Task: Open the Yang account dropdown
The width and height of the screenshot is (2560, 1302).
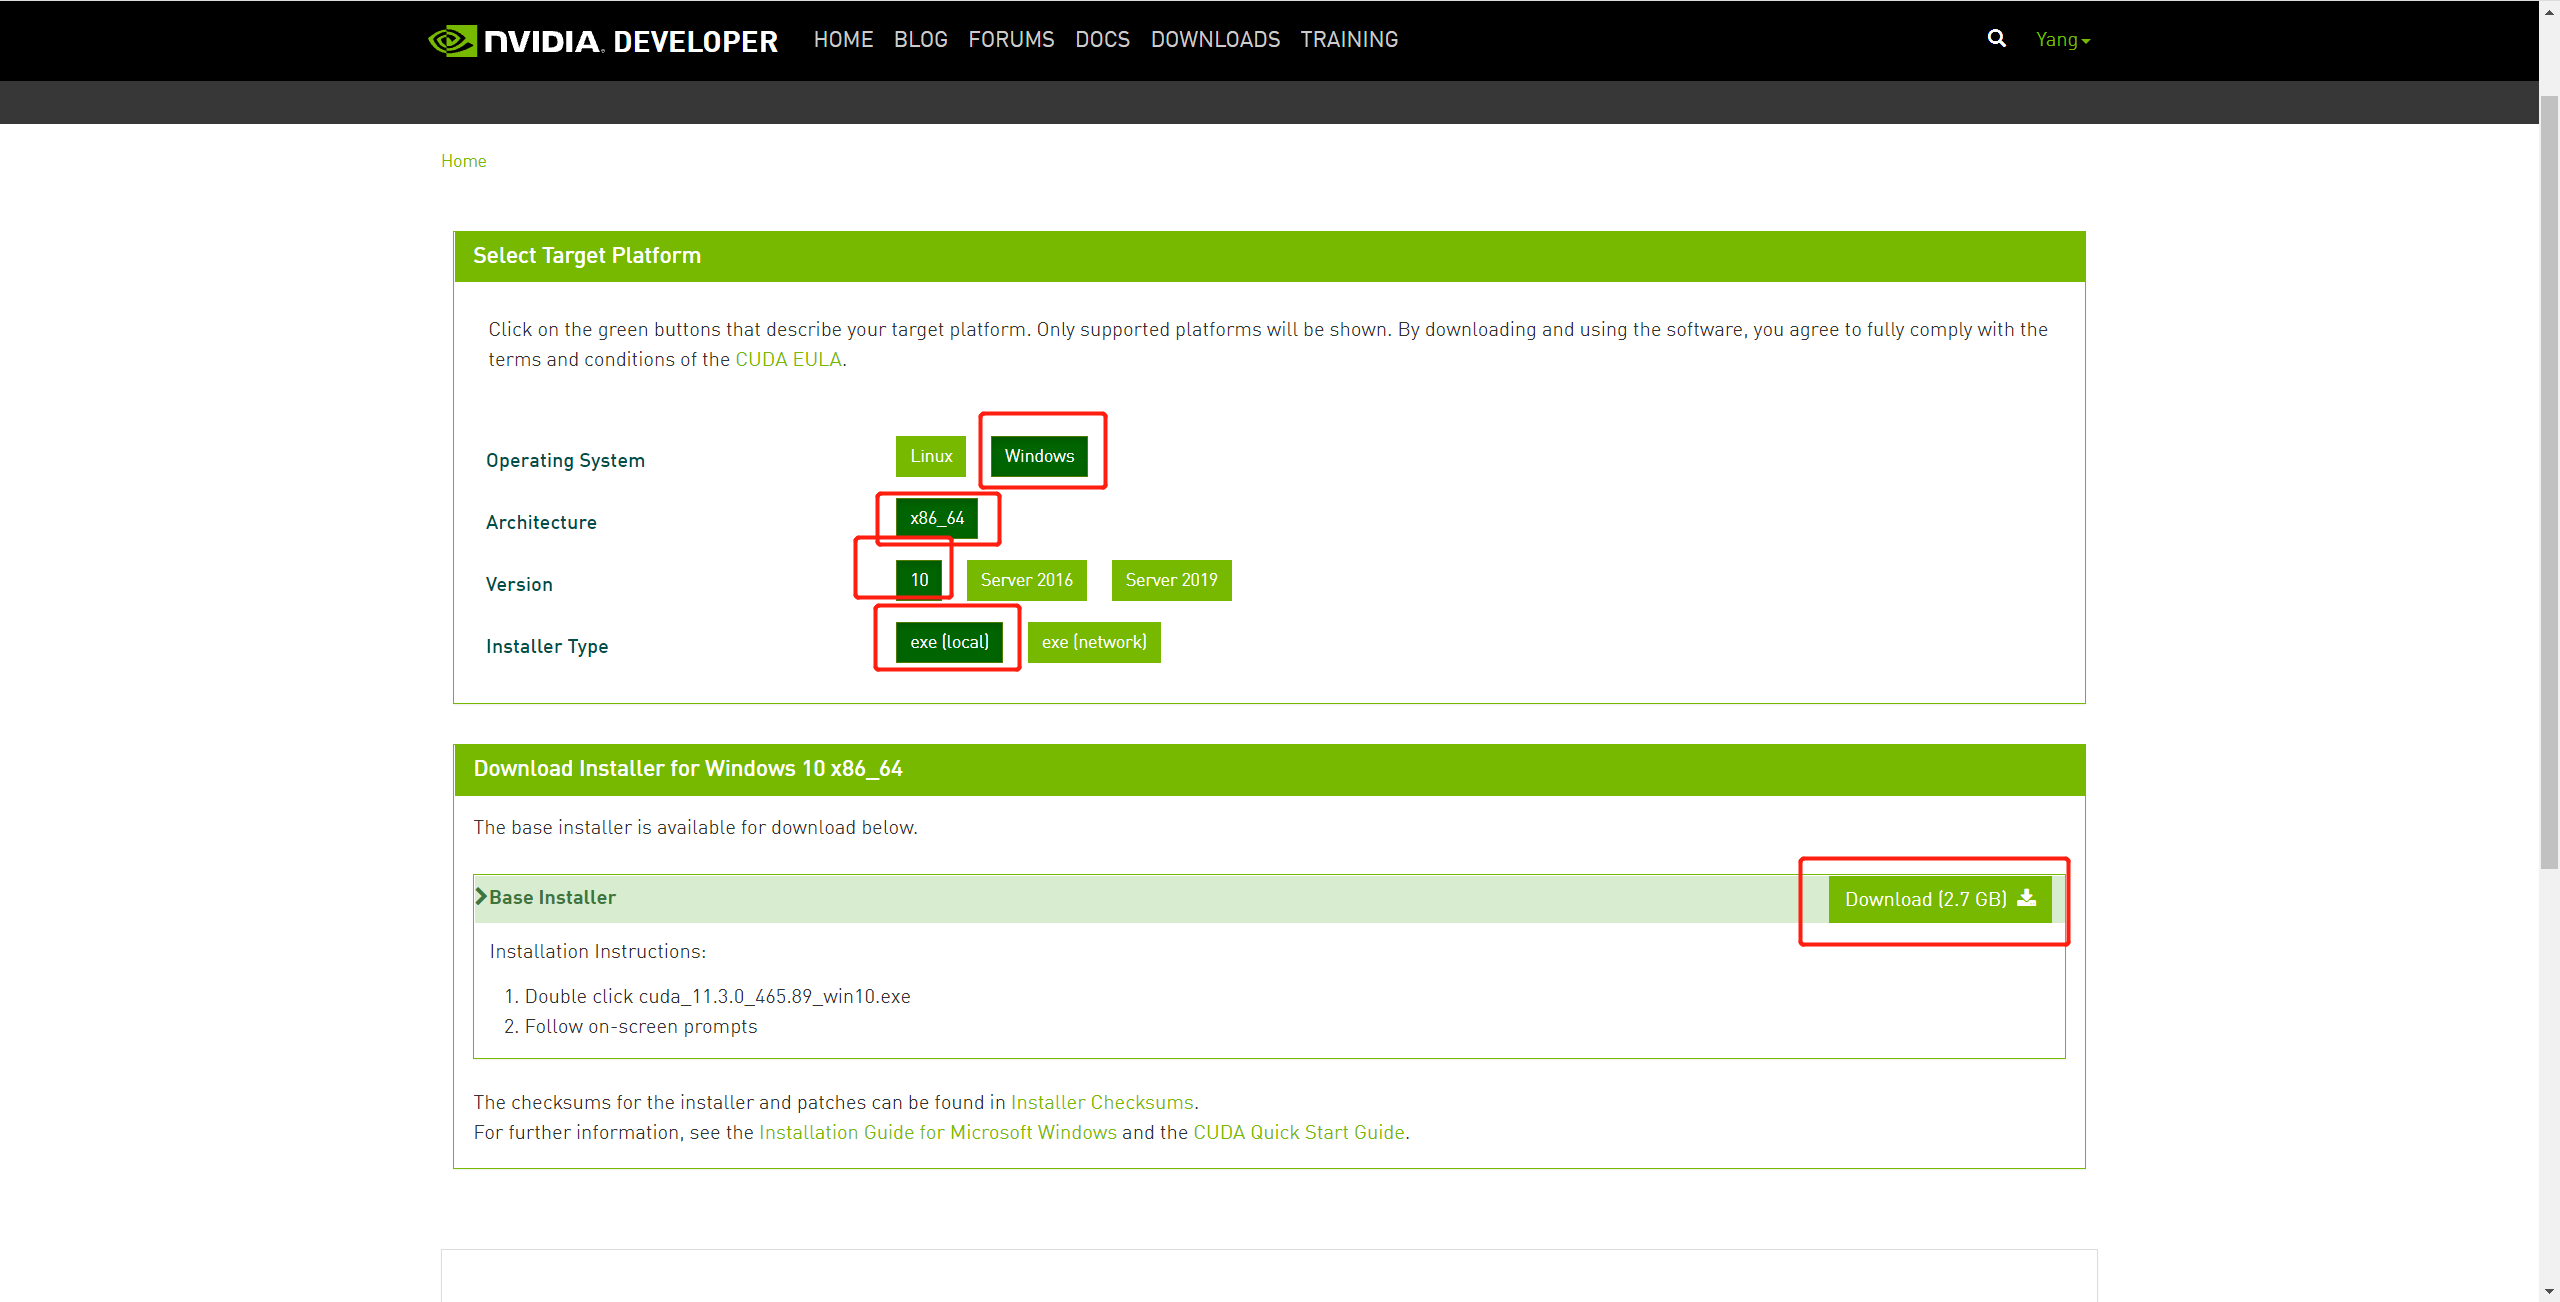Action: (2062, 39)
